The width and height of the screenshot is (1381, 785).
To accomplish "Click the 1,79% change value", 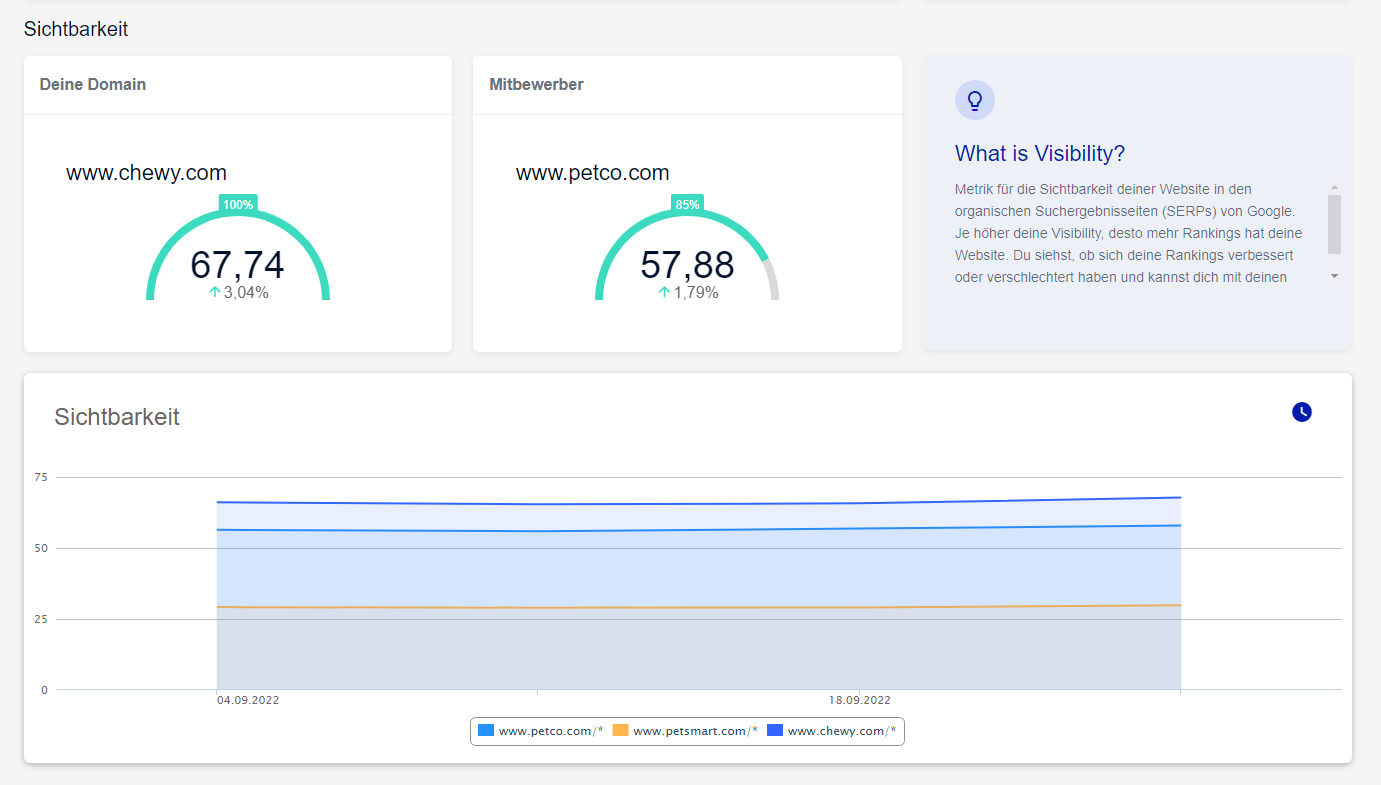I will [696, 293].
